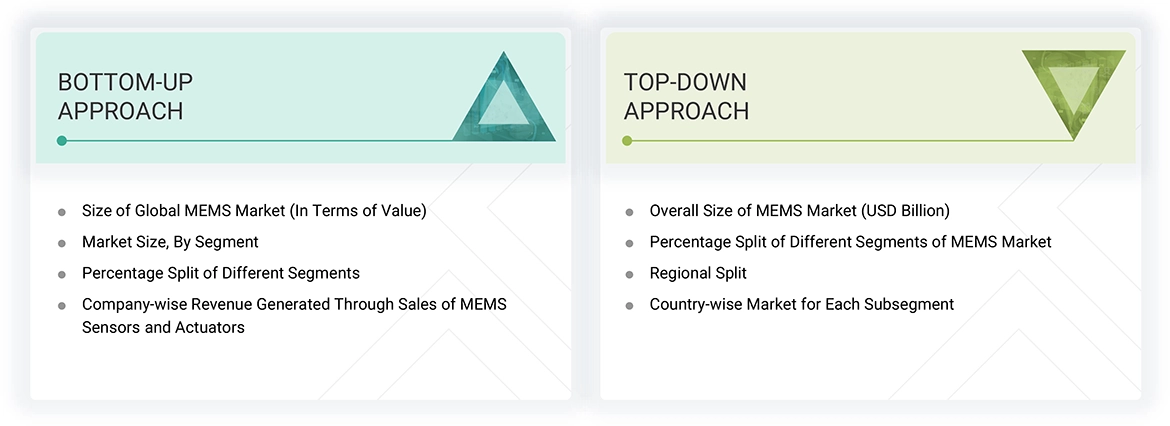This screenshot has height=426, width=1170.
Task: Click Country-wise Market for Each Subsegment
Action: 801,304
